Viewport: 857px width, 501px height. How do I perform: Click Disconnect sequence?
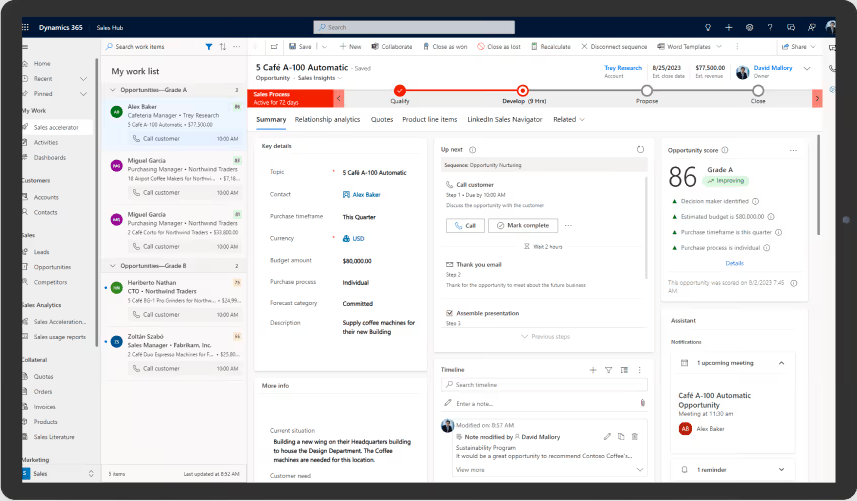(614, 47)
